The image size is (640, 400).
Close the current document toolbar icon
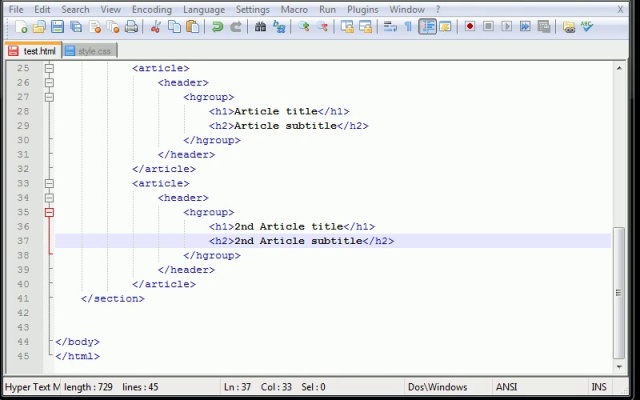tap(95, 27)
